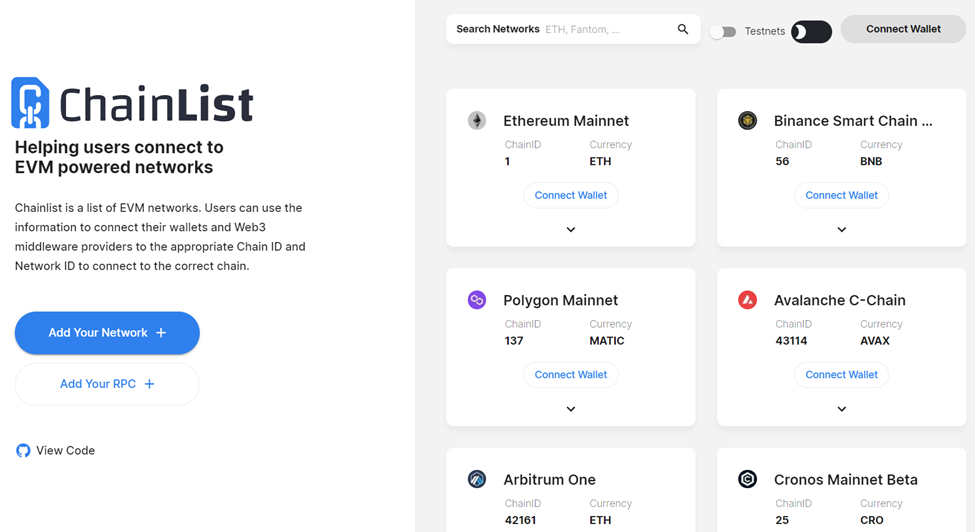Click the Ethereum Mainnet logo icon
The height and width of the screenshot is (532, 975).
tap(477, 120)
